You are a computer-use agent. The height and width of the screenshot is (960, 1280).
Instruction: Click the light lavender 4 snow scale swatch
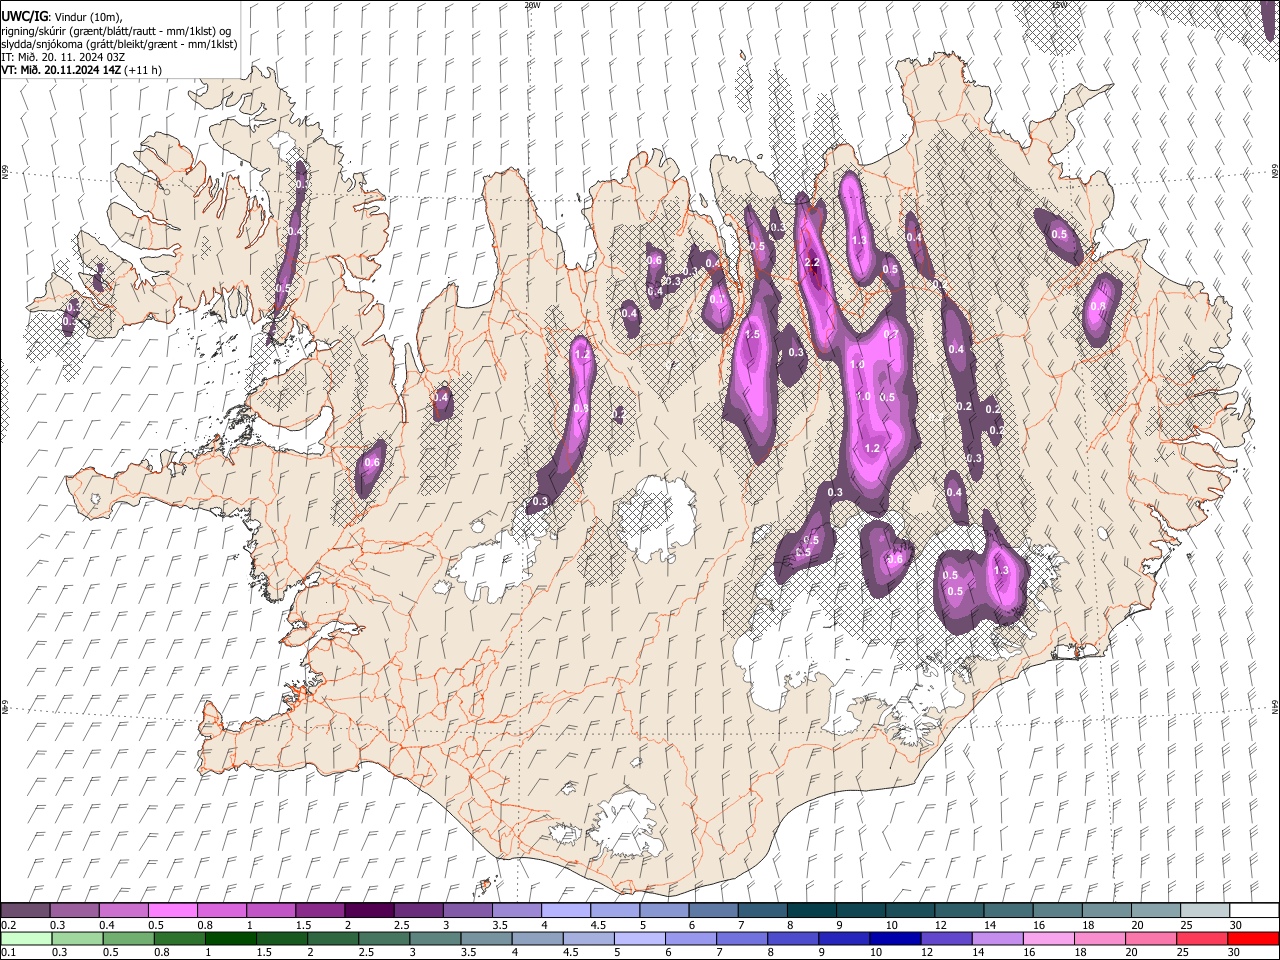[x=567, y=911]
